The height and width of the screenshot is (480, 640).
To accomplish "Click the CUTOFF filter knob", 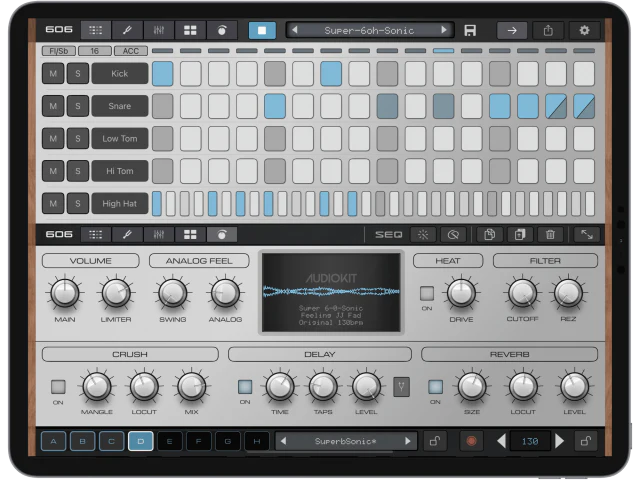I will pyautogui.click(x=522, y=293).
